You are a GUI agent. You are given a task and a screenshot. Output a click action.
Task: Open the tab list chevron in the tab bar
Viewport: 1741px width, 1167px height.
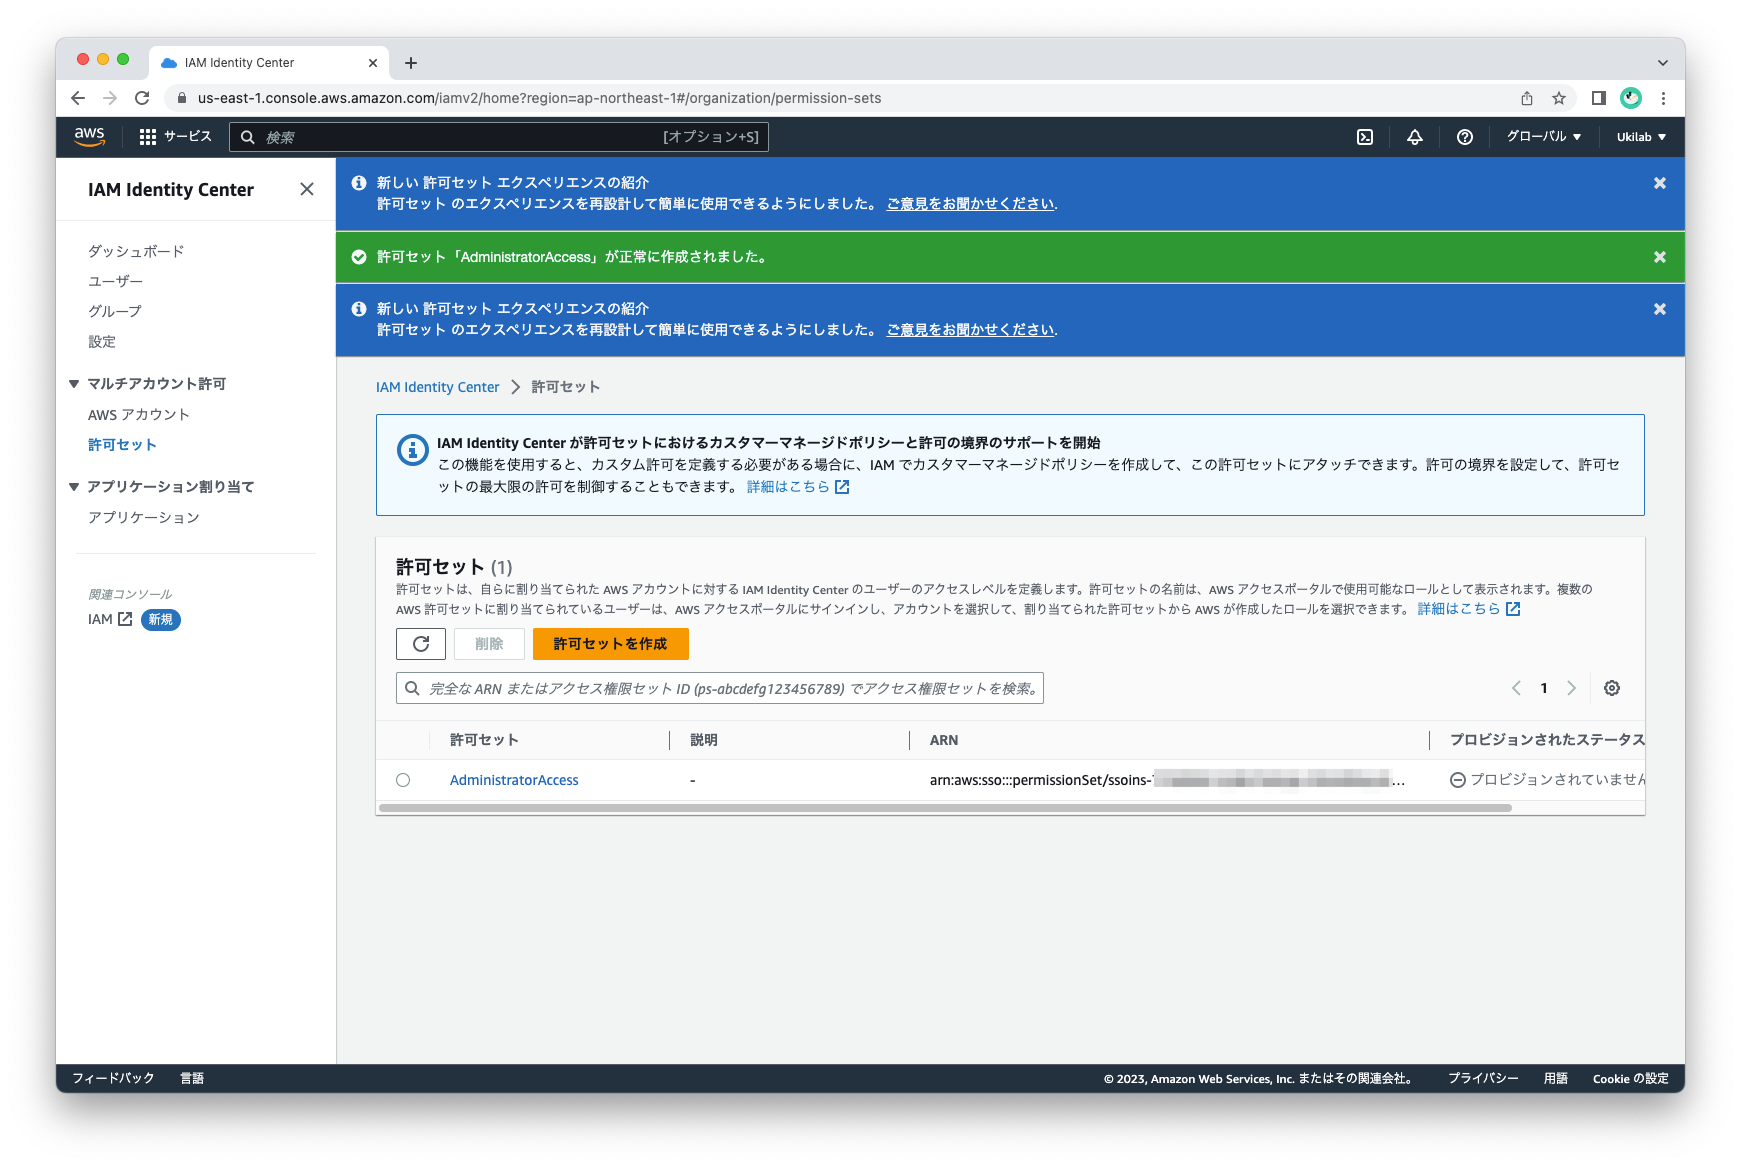(1663, 63)
